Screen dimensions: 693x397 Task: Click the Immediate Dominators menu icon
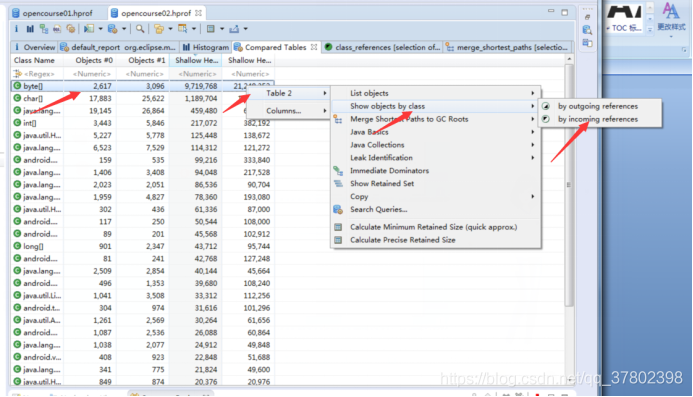[338, 171]
